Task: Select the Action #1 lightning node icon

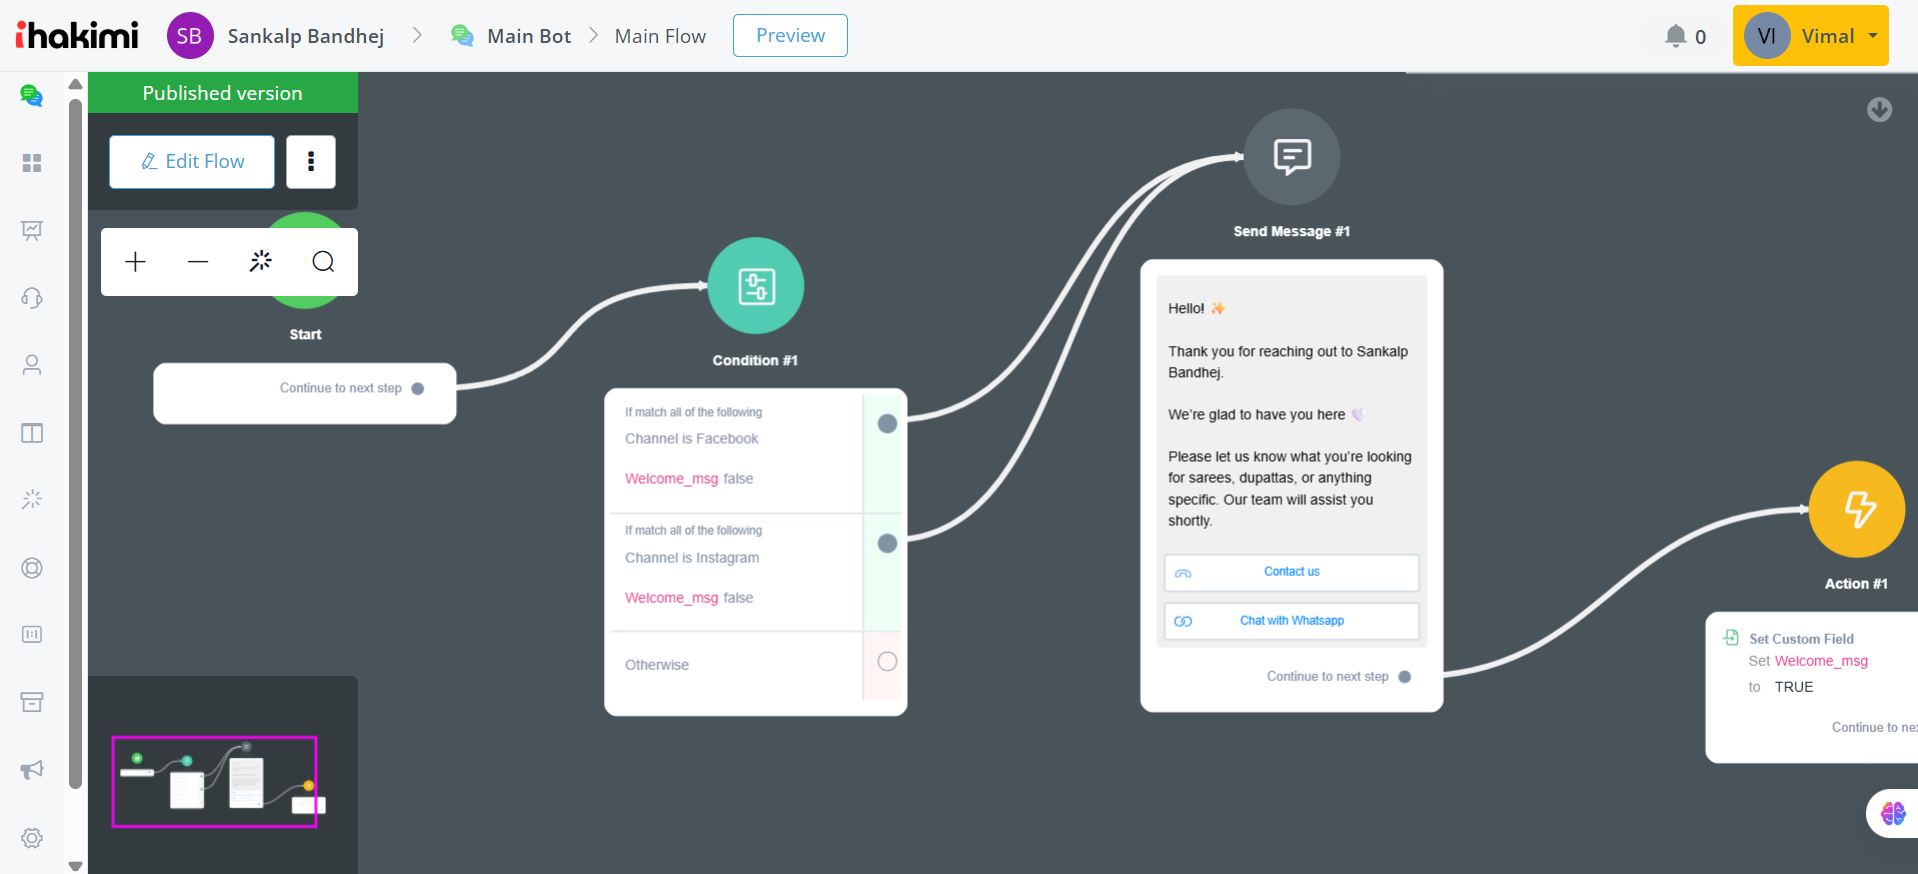Action: pyautogui.click(x=1857, y=509)
